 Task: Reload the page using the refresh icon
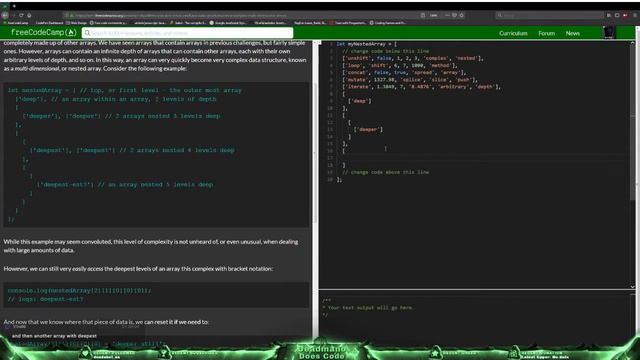pos(21,15)
